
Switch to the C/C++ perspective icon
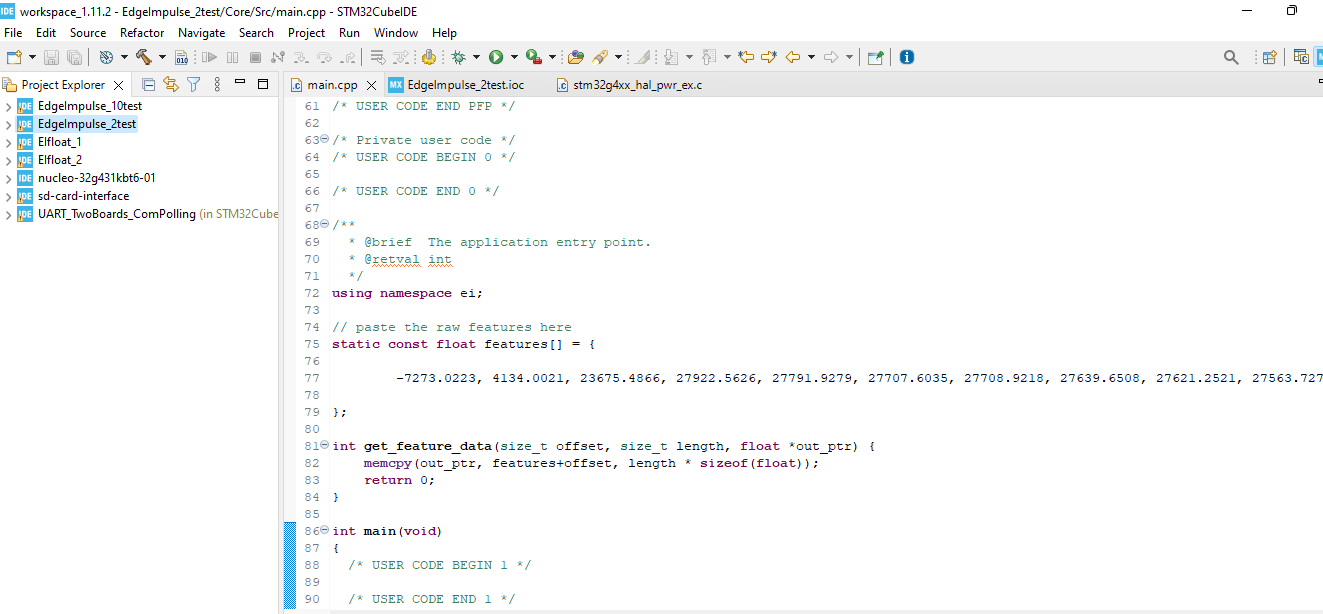point(1301,57)
